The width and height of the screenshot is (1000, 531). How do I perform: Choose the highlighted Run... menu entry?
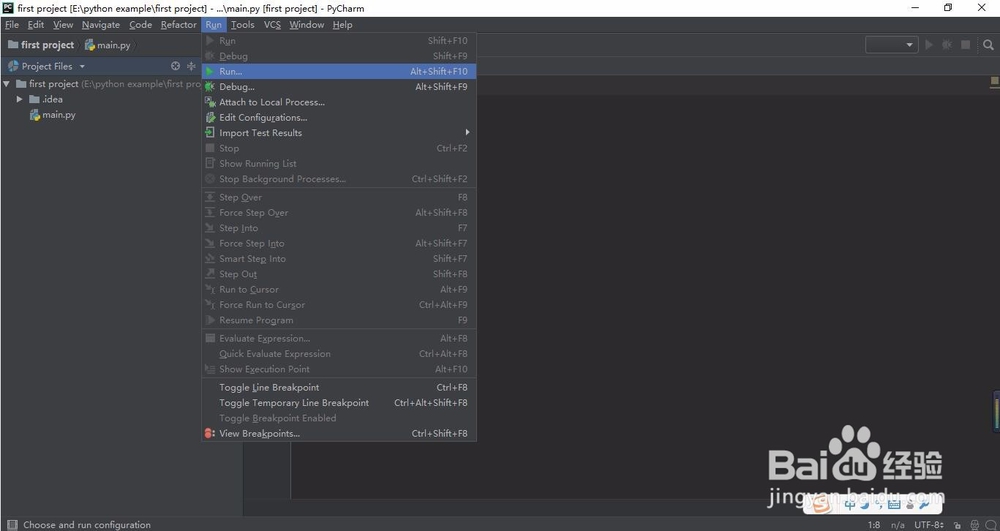[x=339, y=71]
